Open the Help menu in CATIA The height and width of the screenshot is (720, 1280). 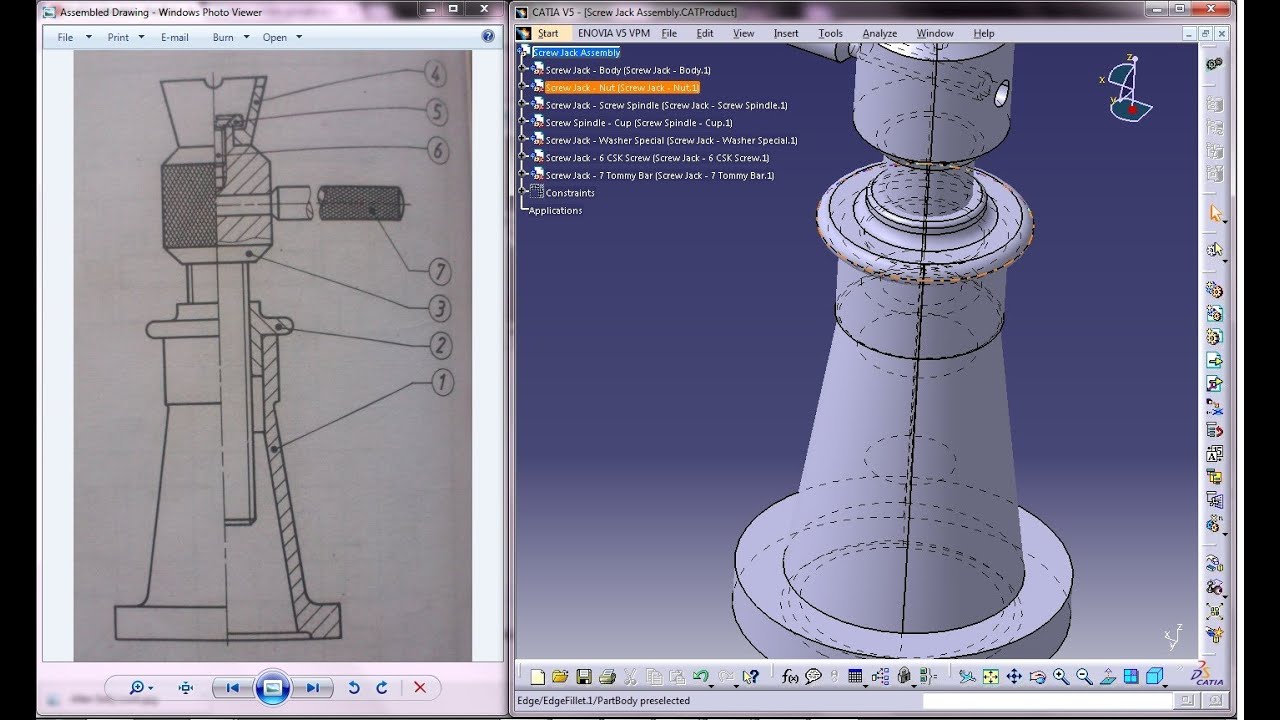tap(984, 33)
